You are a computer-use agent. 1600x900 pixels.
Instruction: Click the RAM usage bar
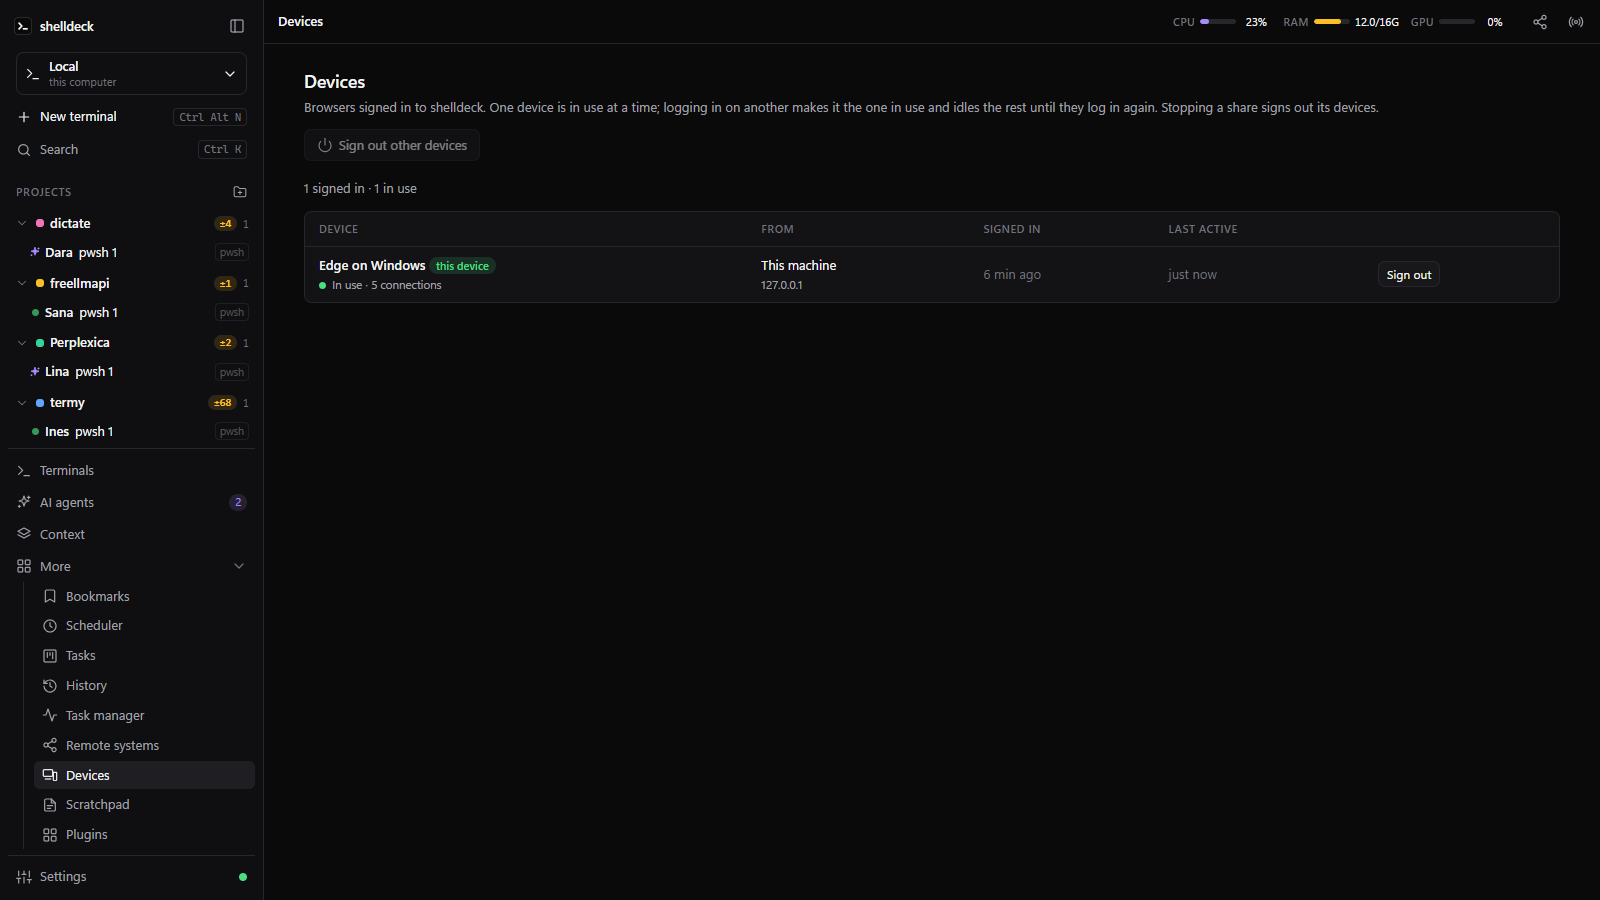click(1332, 22)
